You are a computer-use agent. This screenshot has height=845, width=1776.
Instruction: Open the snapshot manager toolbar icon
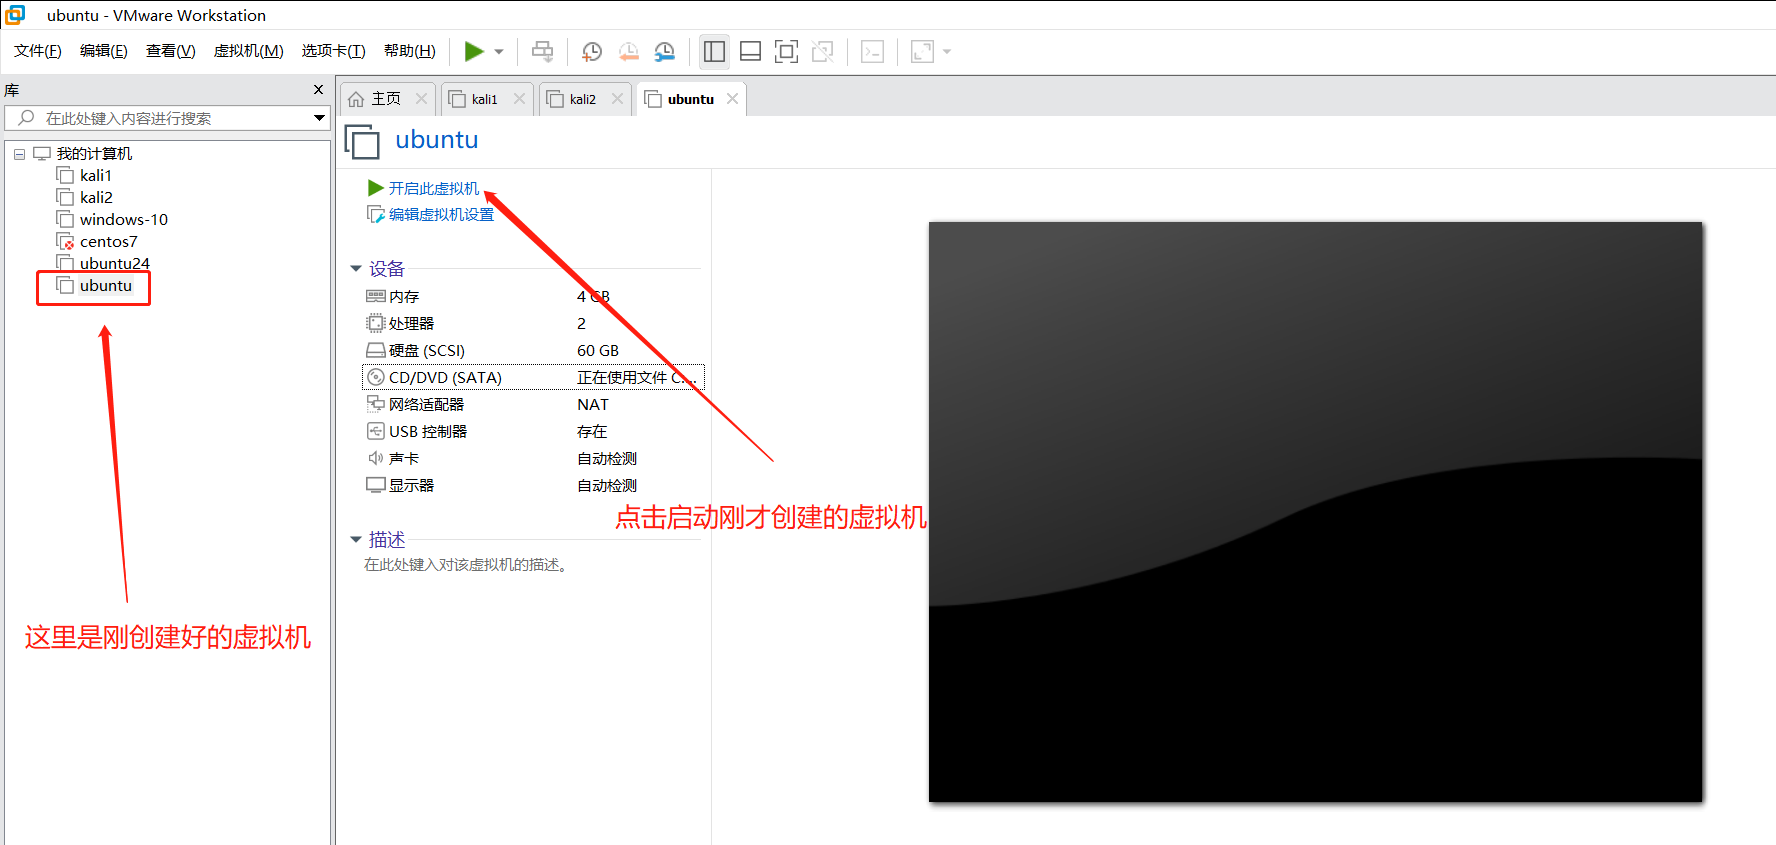tap(665, 51)
